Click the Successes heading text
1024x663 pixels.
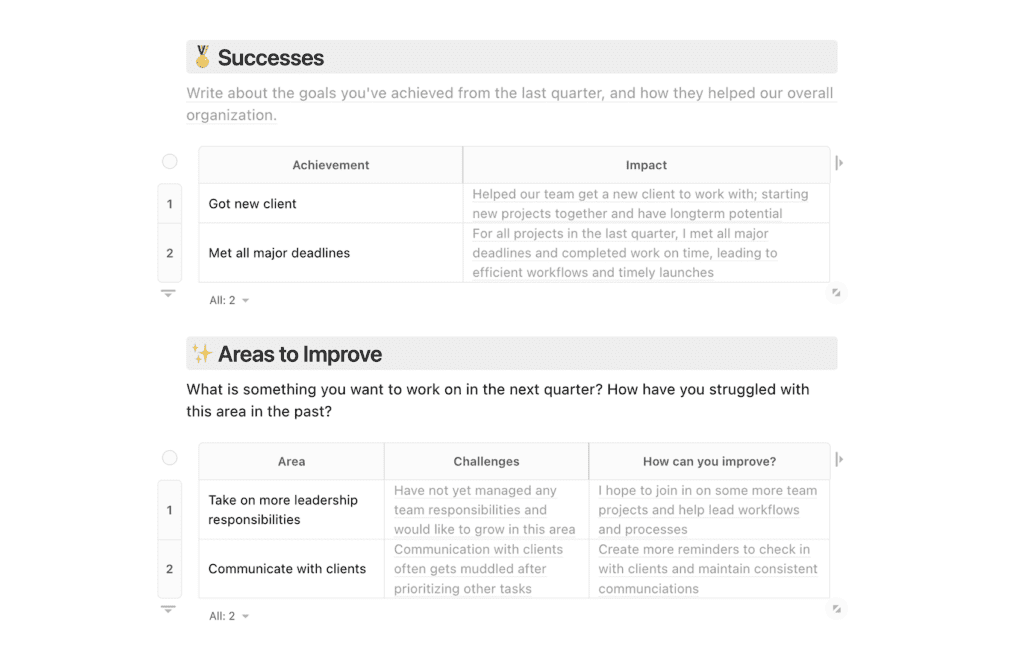269,57
